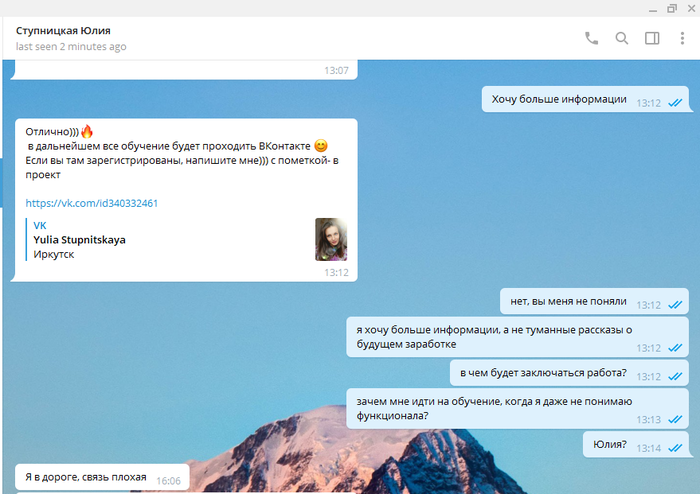The image size is (700, 494).
Task: Open search in this chat
Action: (621, 39)
